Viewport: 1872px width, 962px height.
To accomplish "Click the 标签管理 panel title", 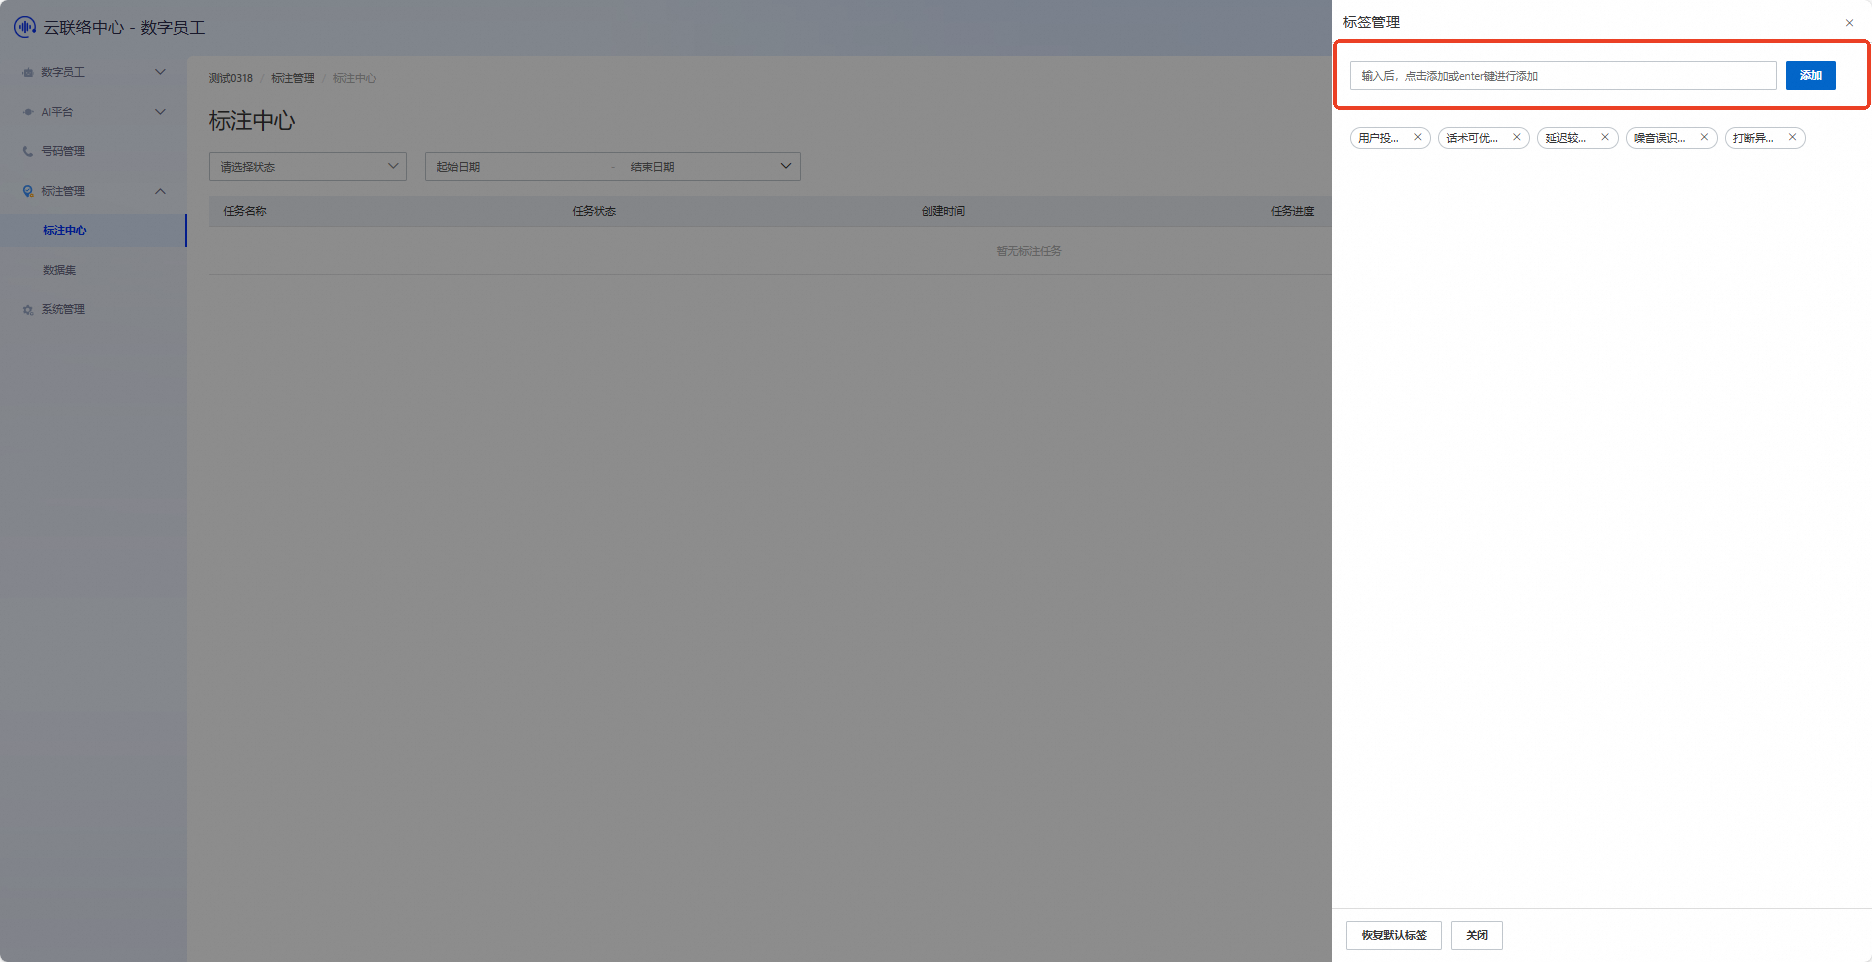I will (1371, 22).
